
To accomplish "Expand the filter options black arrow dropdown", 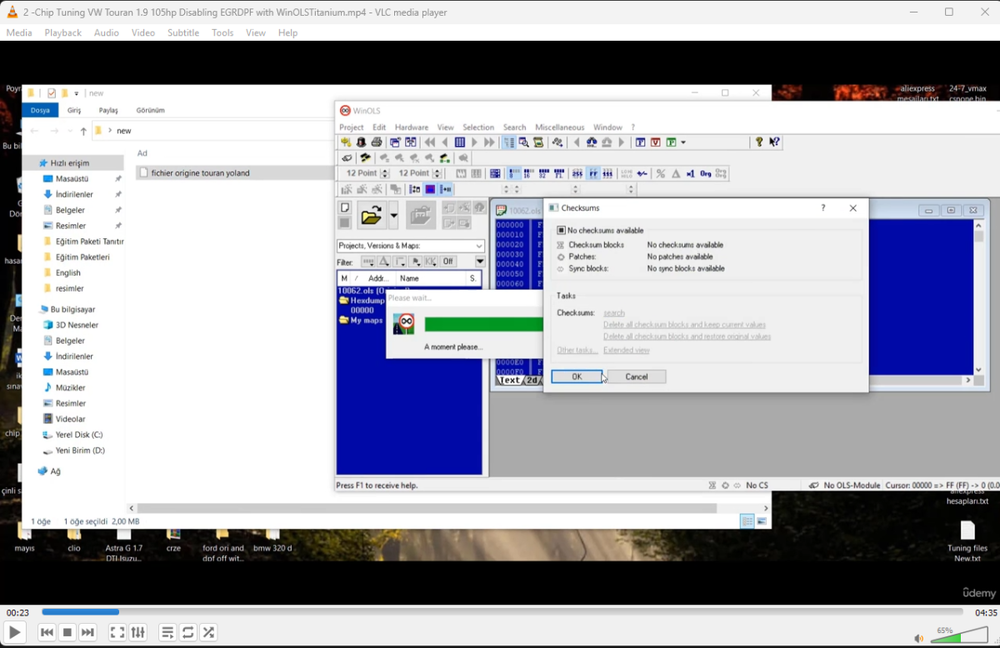I will click(x=479, y=261).
